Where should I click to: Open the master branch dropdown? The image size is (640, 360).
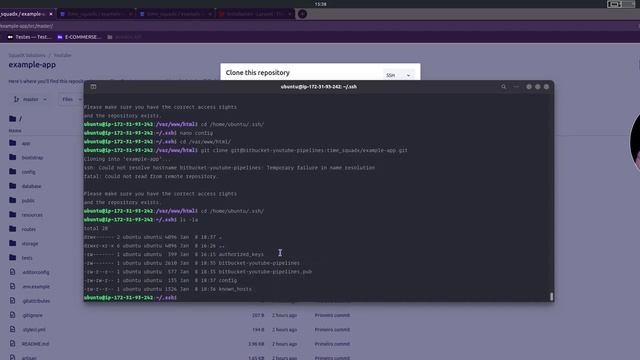(30, 99)
